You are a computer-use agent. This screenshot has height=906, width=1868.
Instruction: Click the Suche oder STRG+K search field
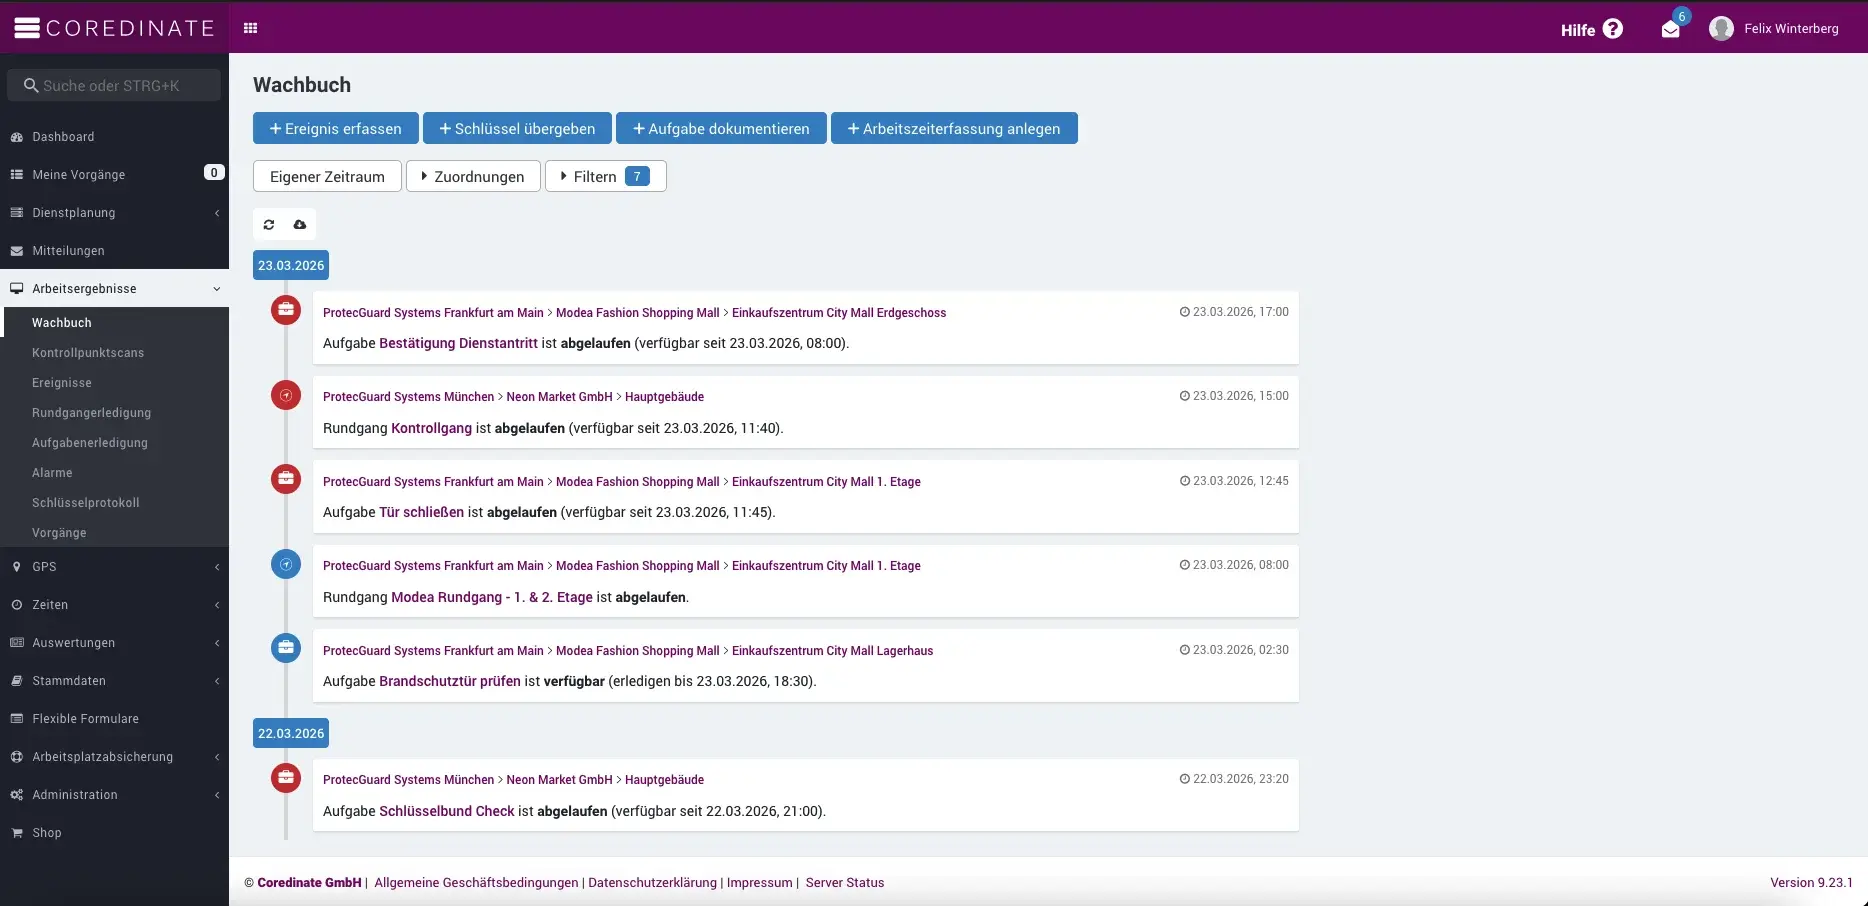114,85
